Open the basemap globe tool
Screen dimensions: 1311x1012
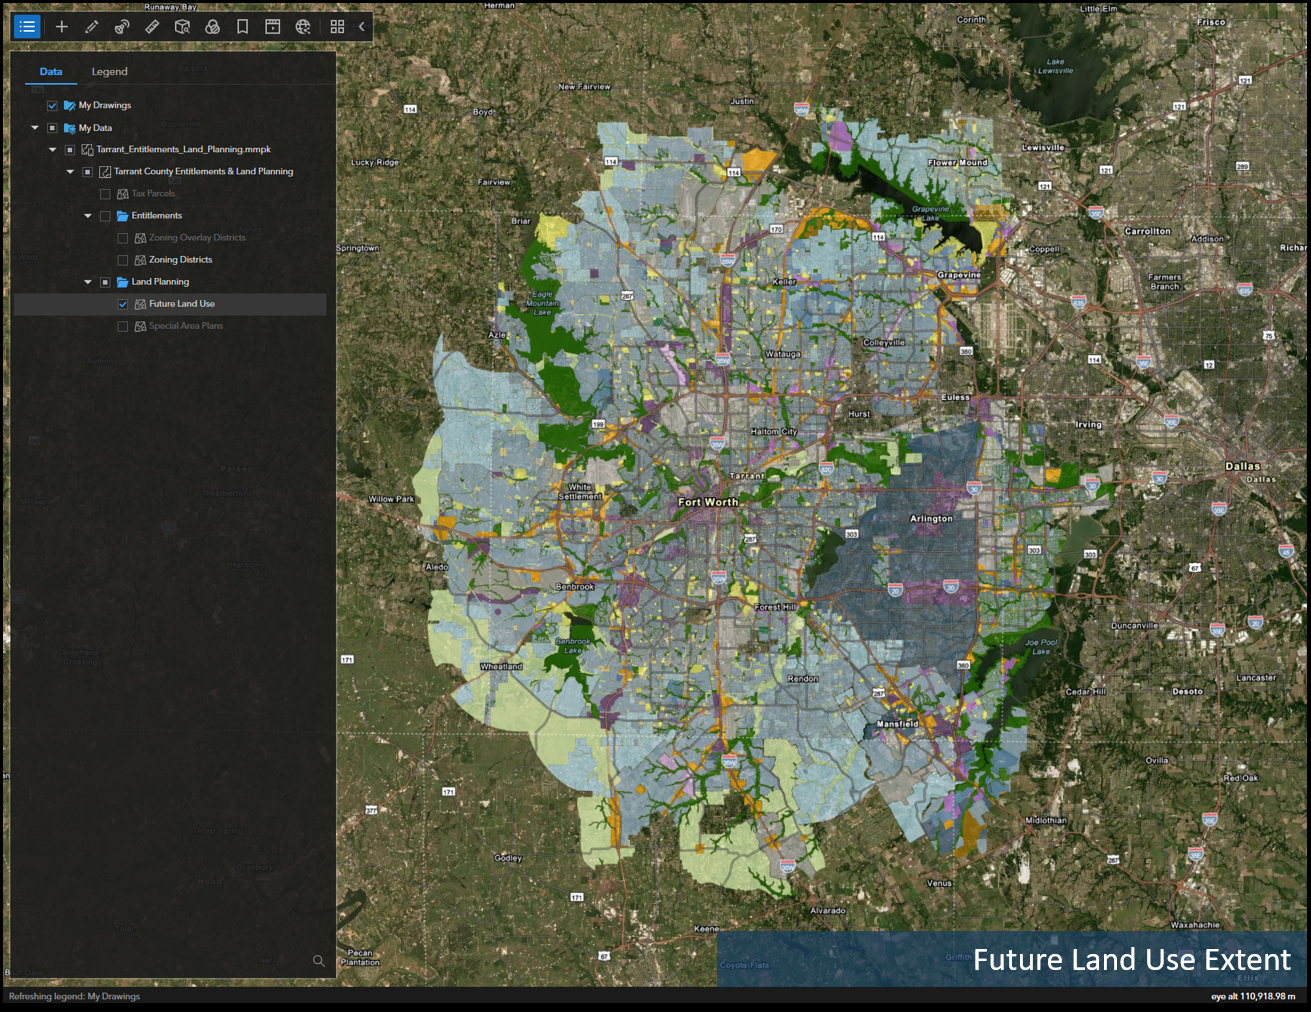click(x=302, y=27)
